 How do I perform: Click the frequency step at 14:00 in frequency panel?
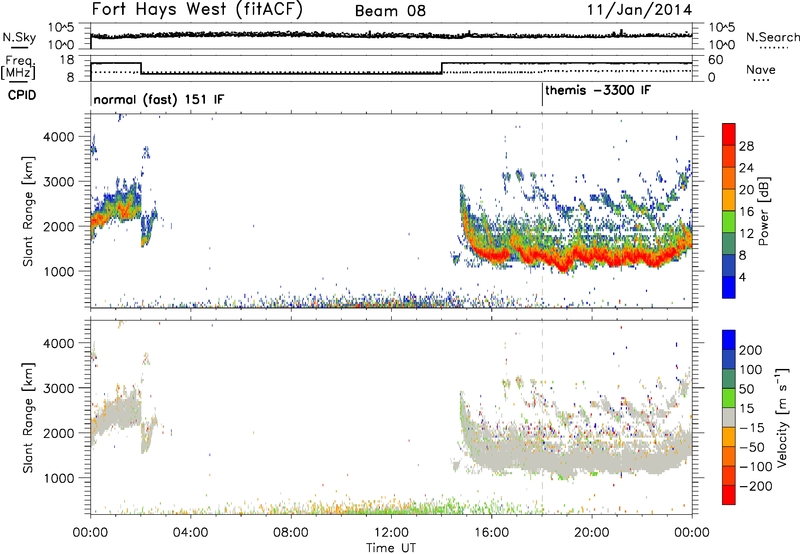442,68
